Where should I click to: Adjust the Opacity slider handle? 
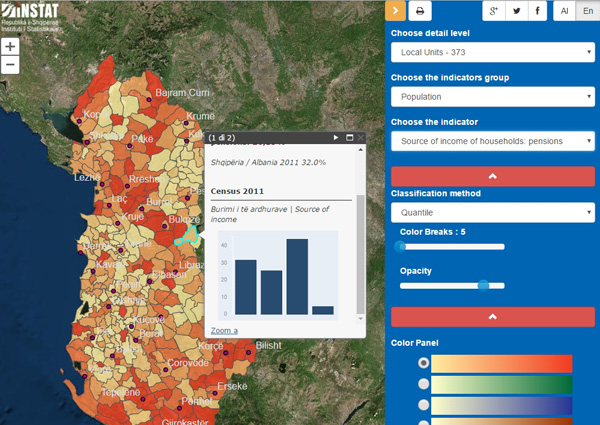click(483, 286)
